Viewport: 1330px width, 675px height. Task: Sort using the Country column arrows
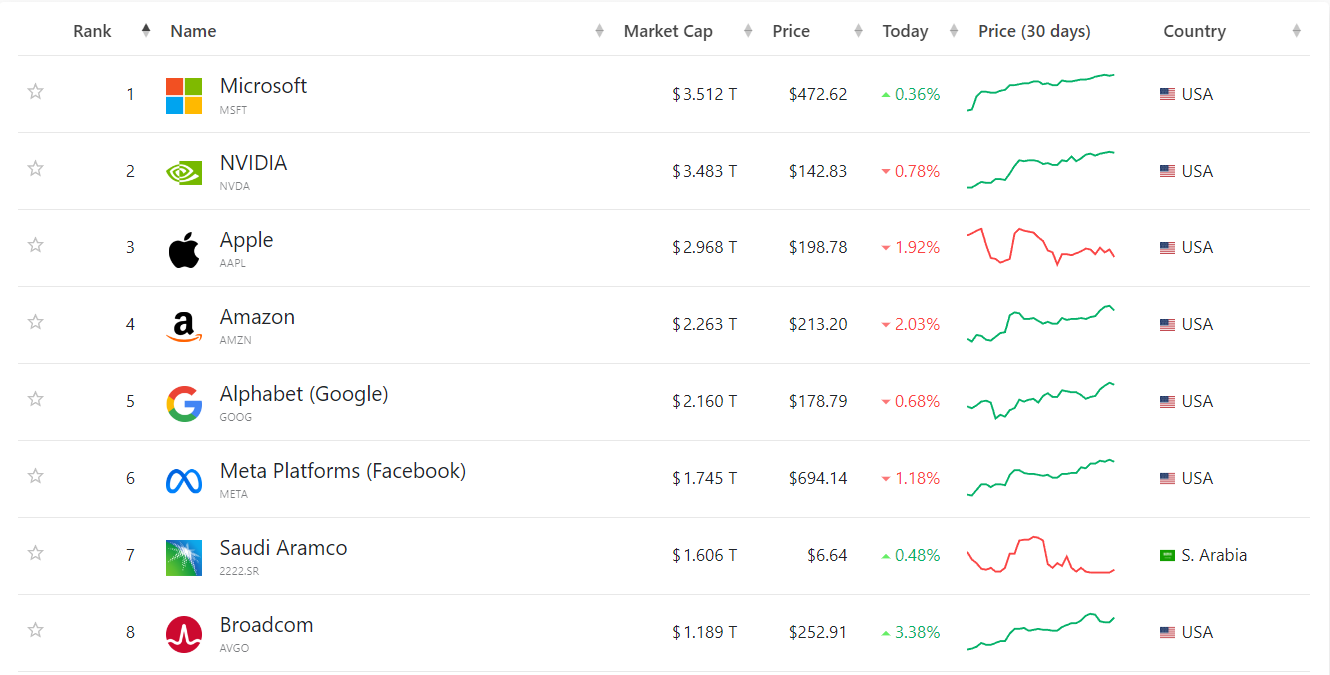1296,31
